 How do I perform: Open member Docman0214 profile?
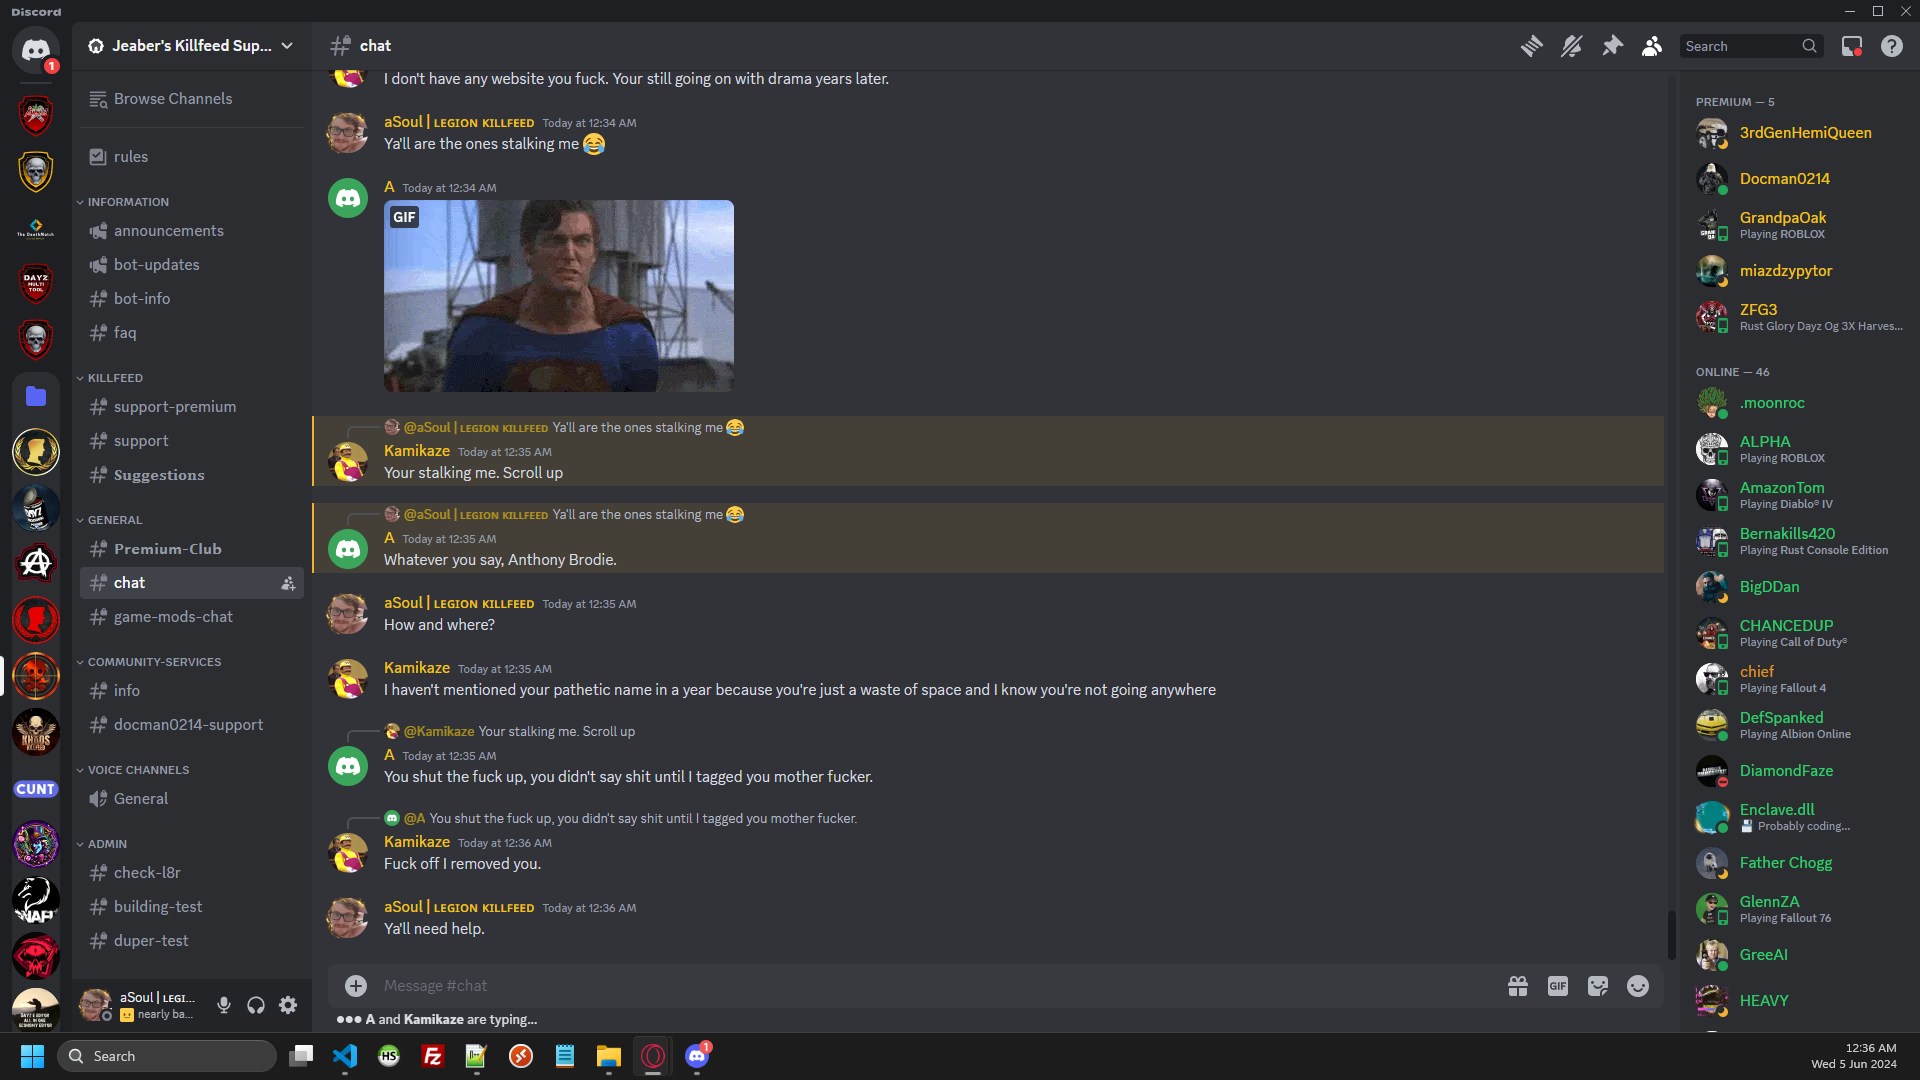1797,179
